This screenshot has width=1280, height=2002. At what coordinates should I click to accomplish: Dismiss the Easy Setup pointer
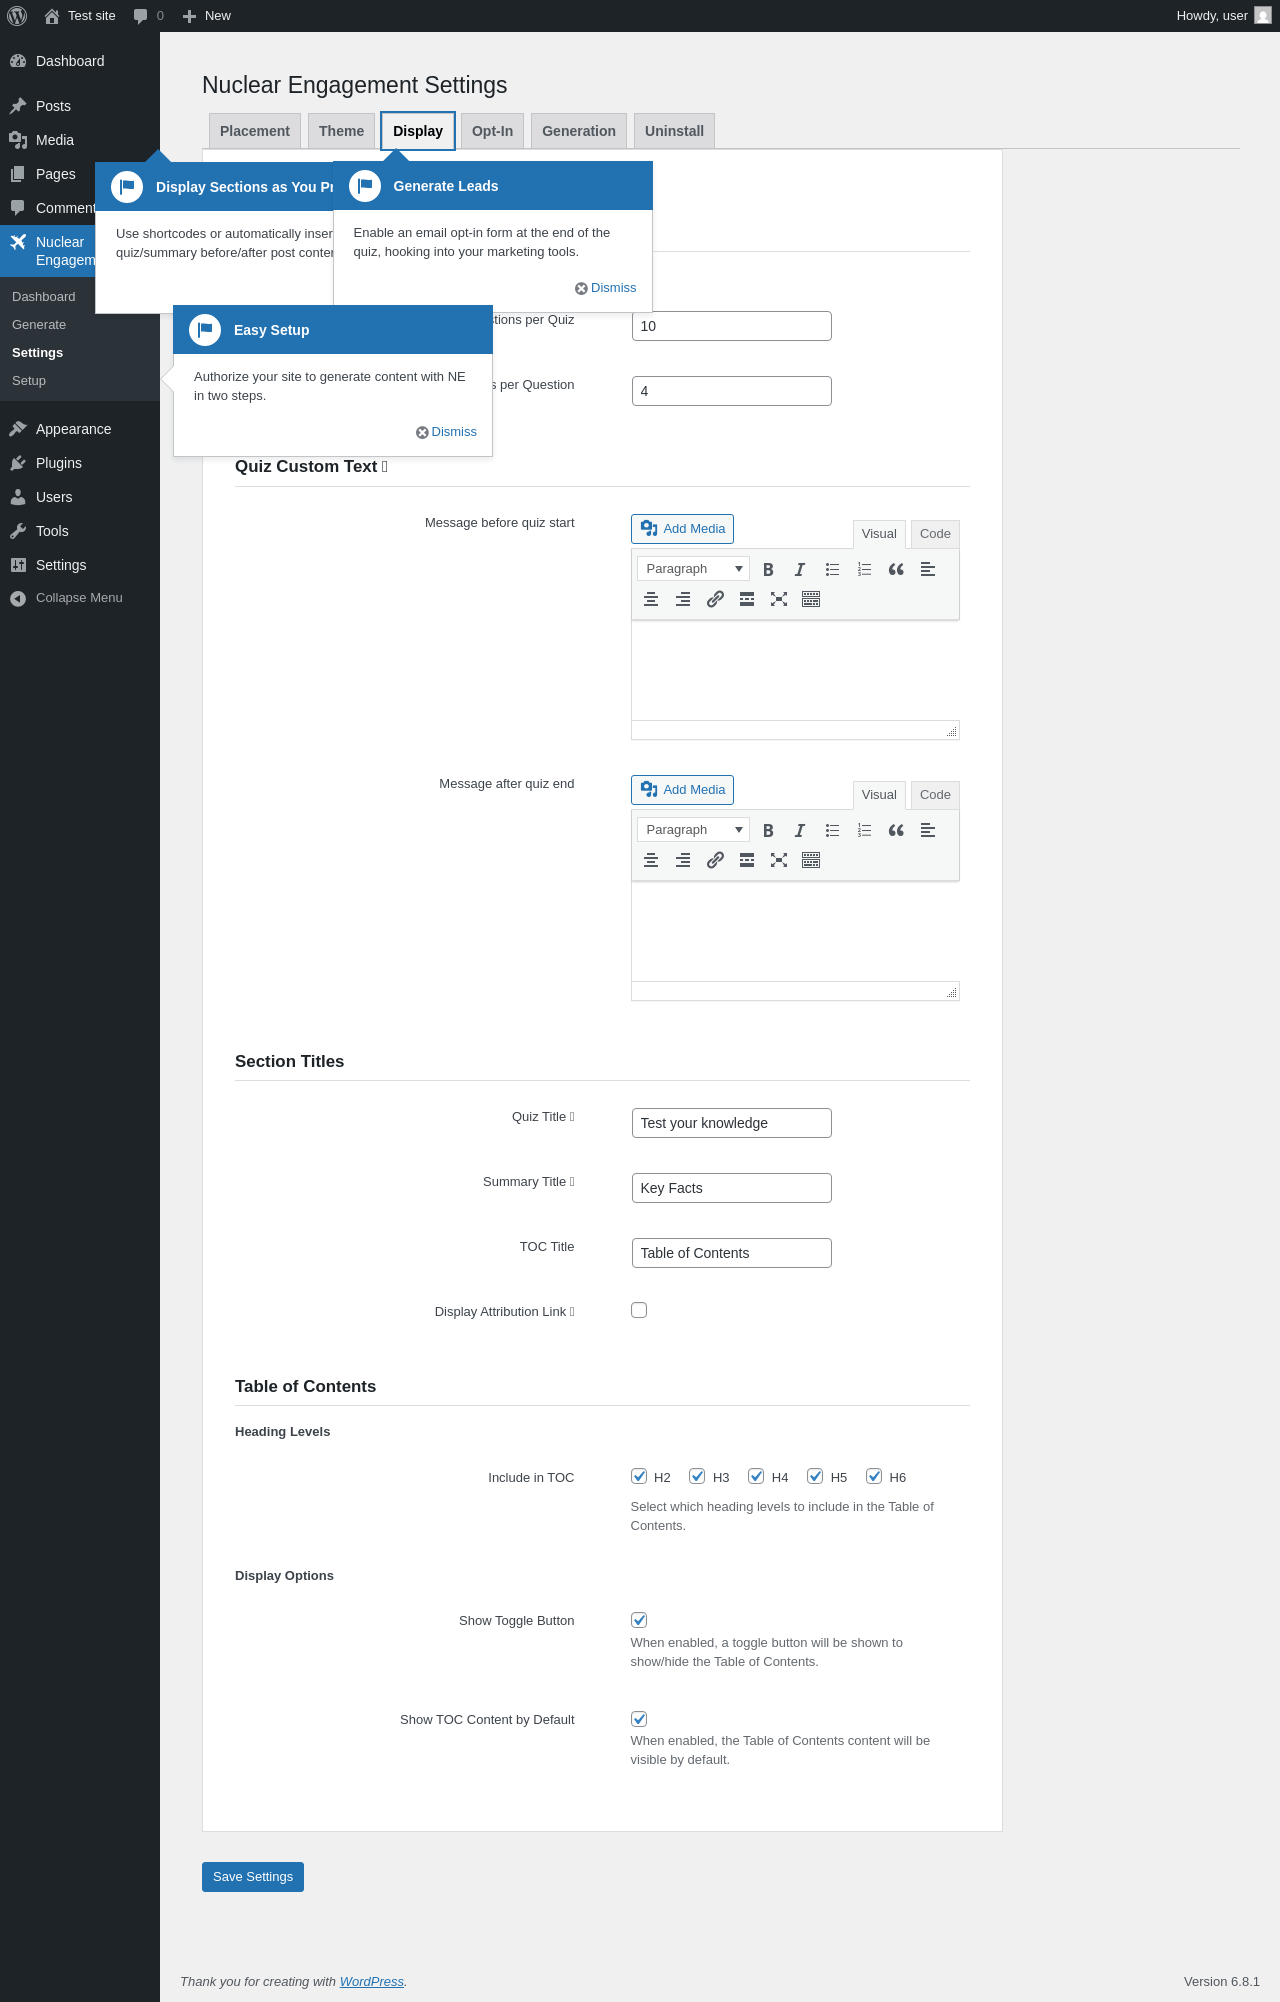pyautogui.click(x=446, y=432)
